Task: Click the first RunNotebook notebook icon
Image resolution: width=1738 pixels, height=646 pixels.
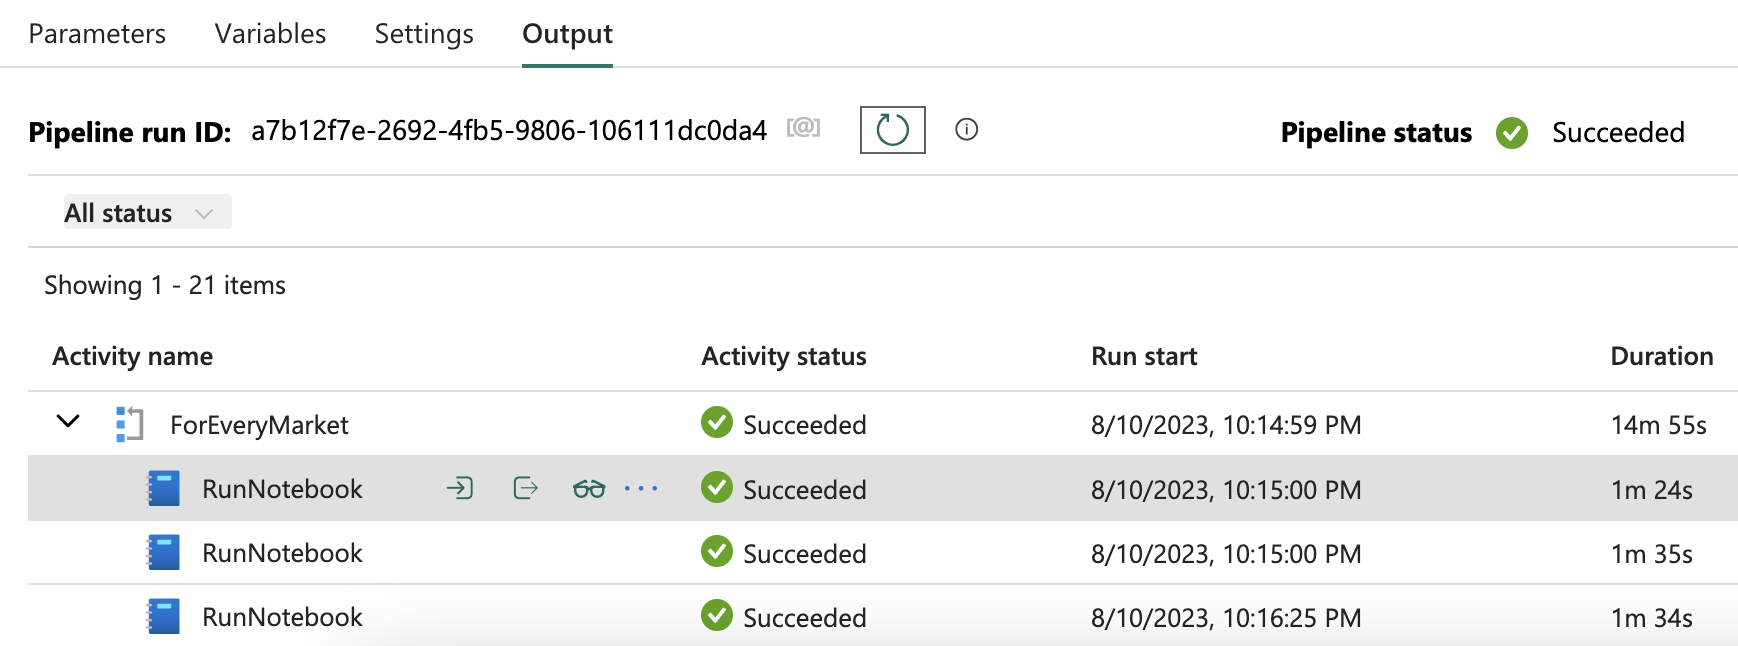Action: pyautogui.click(x=164, y=489)
